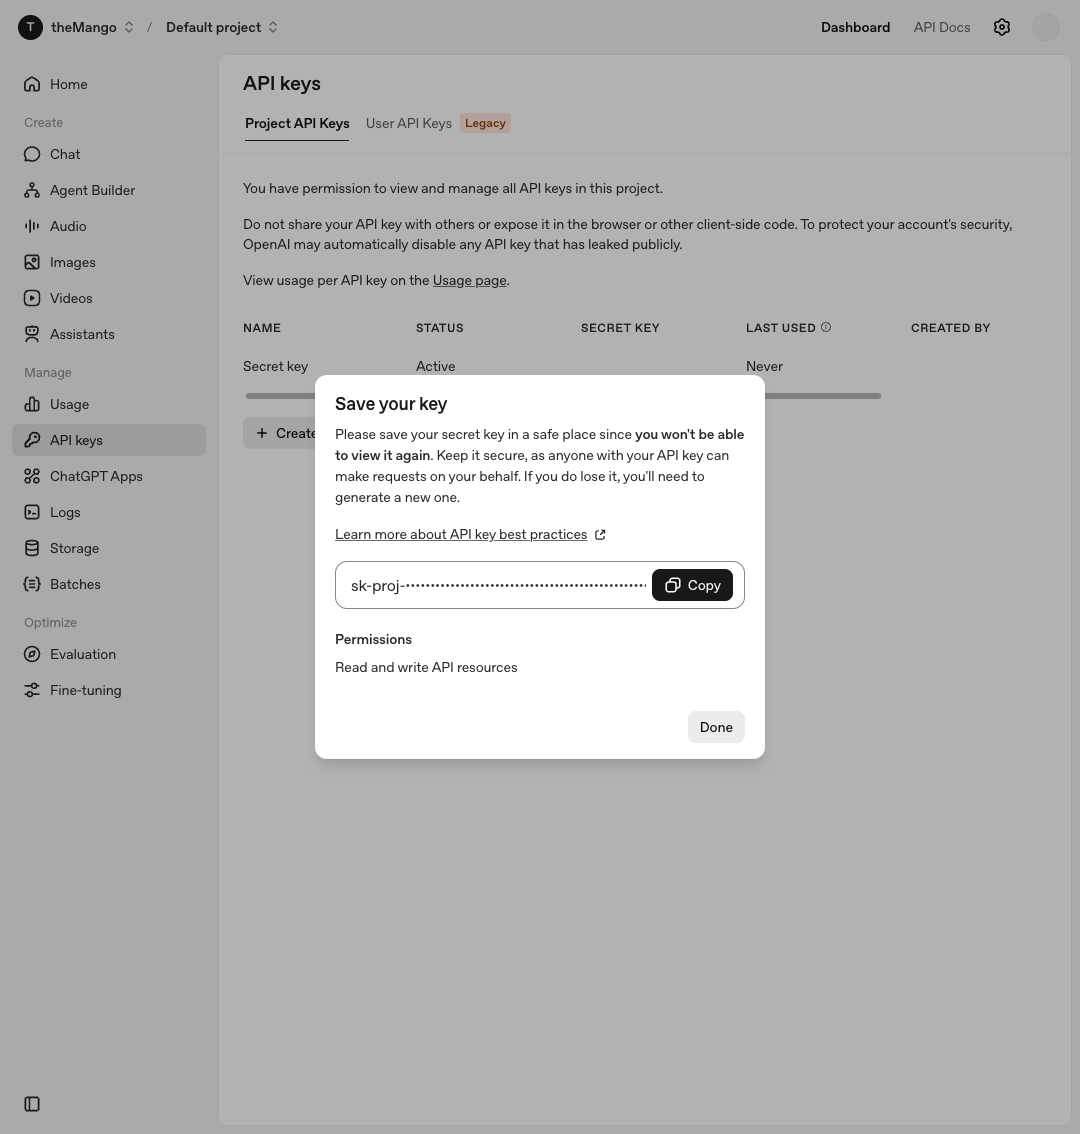
Task: Open the Storage database icon
Action: (32, 548)
